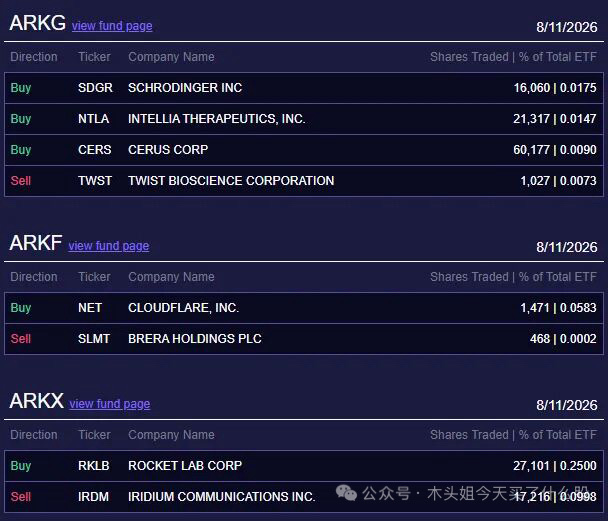Select the SLMT ticker cell

point(94,339)
